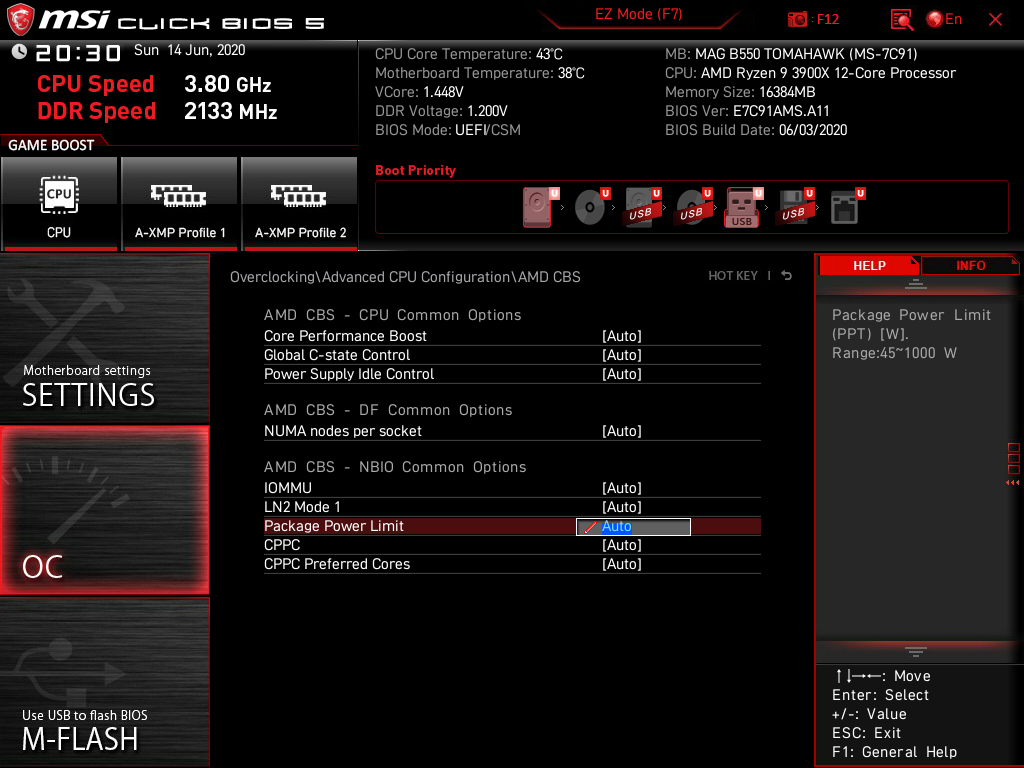Click the AMD CBS - CPU Common Options header
The image size is (1024, 768).
point(392,315)
